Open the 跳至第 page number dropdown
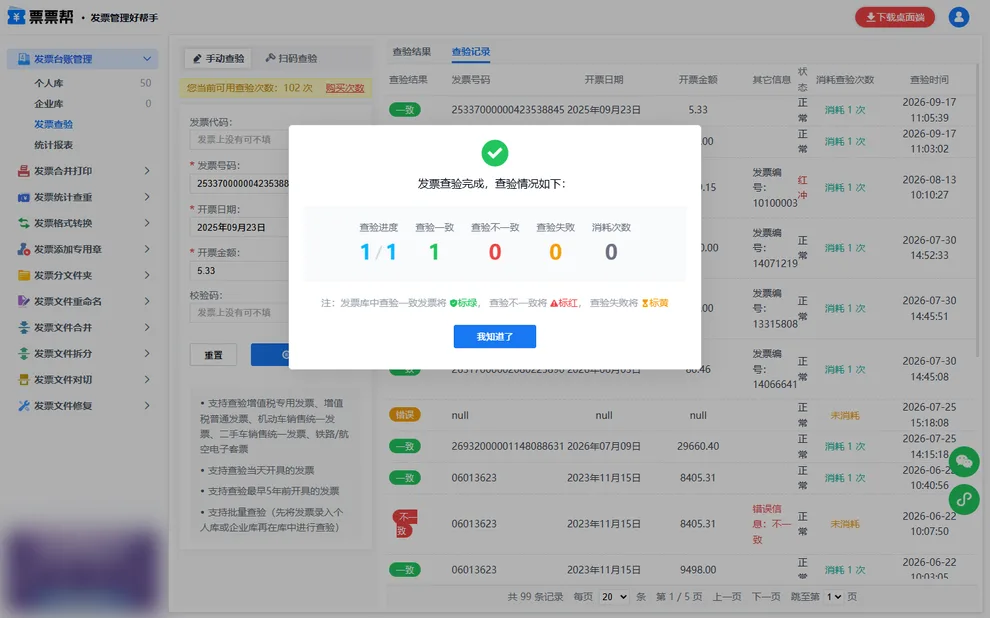This screenshot has width=990, height=618. [x=834, y=597]
